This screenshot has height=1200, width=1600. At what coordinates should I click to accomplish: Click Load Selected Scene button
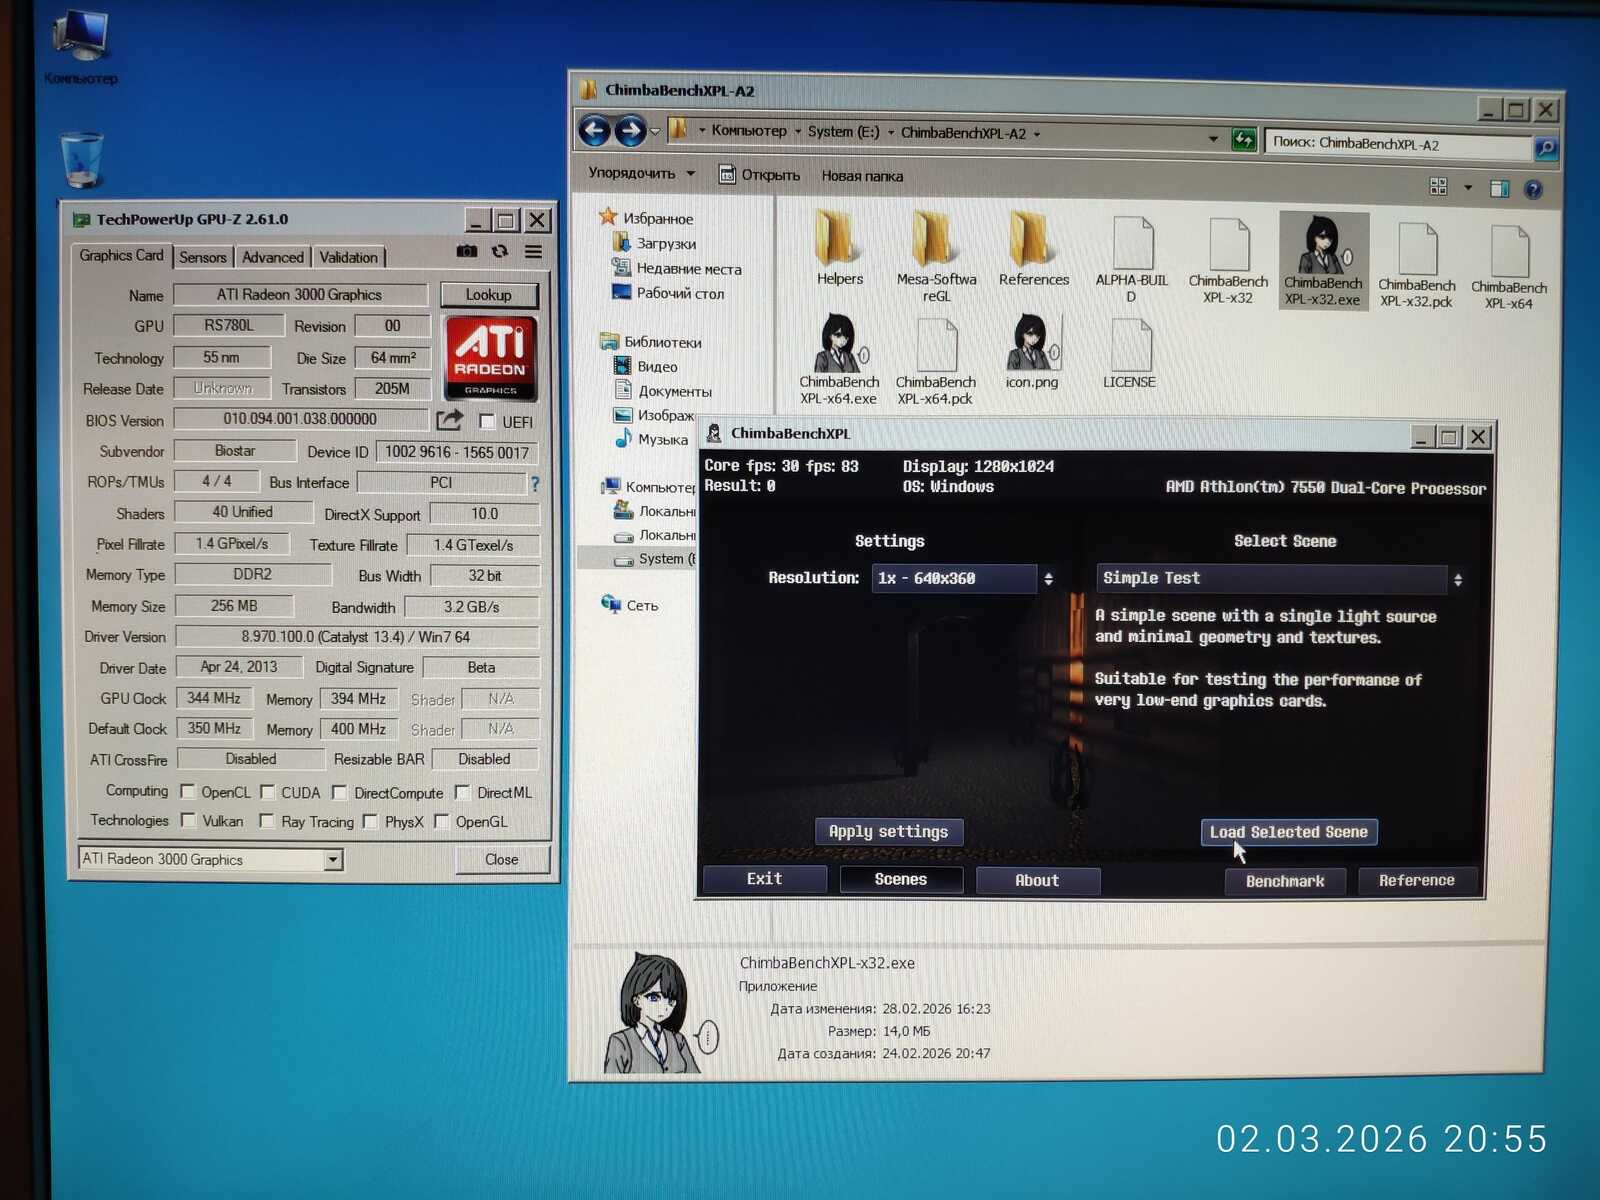click(1289, 832)
